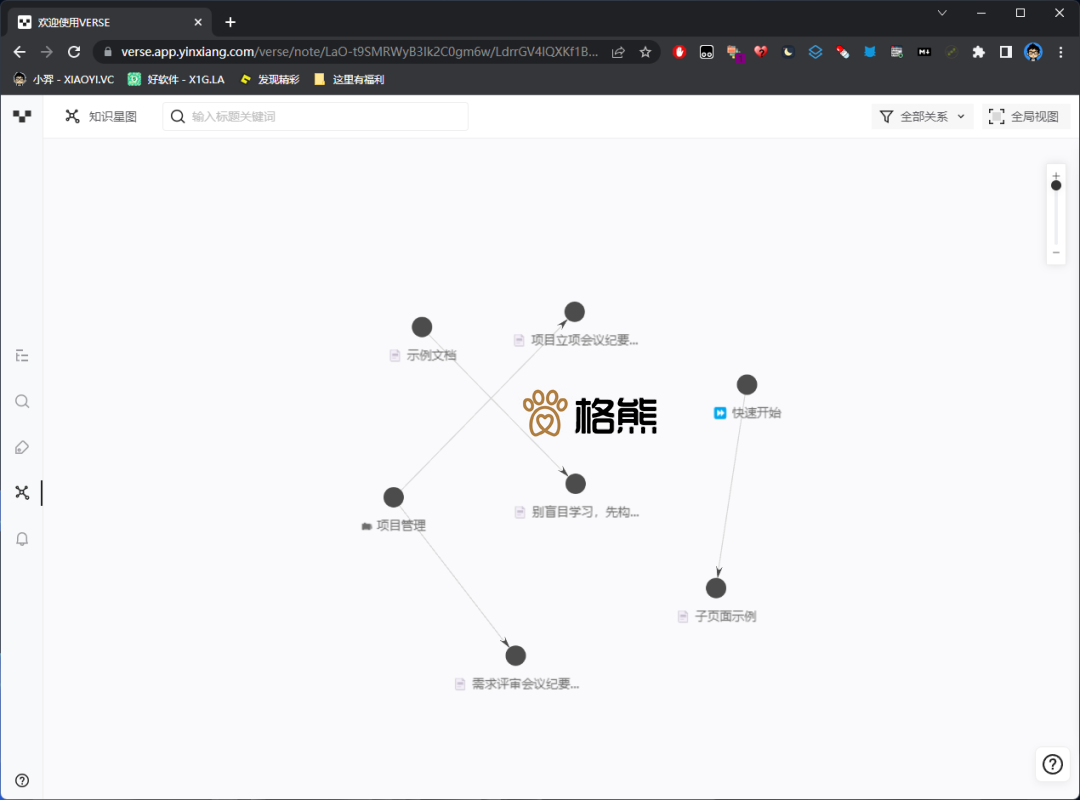Open a new browser tab
This screenshot has height=800, width=1080.
click(x=230, y=22)
